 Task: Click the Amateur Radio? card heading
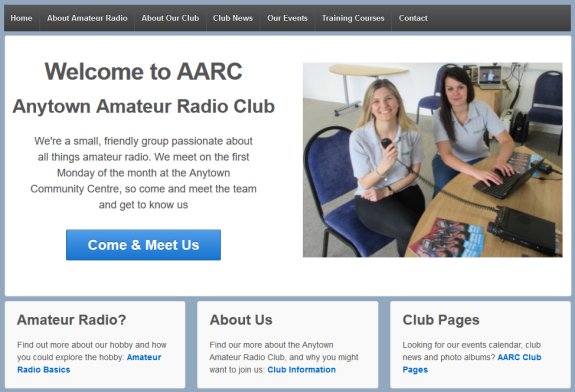click(72, 320)
